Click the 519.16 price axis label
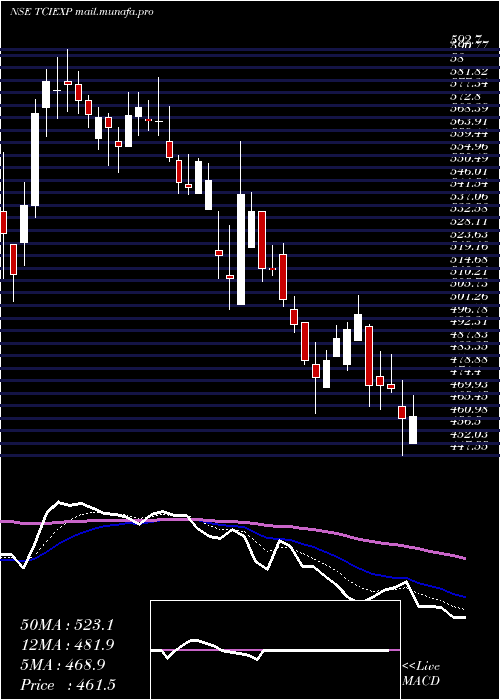Viewport: 500px width, 700px height. [x=469, y=246]
